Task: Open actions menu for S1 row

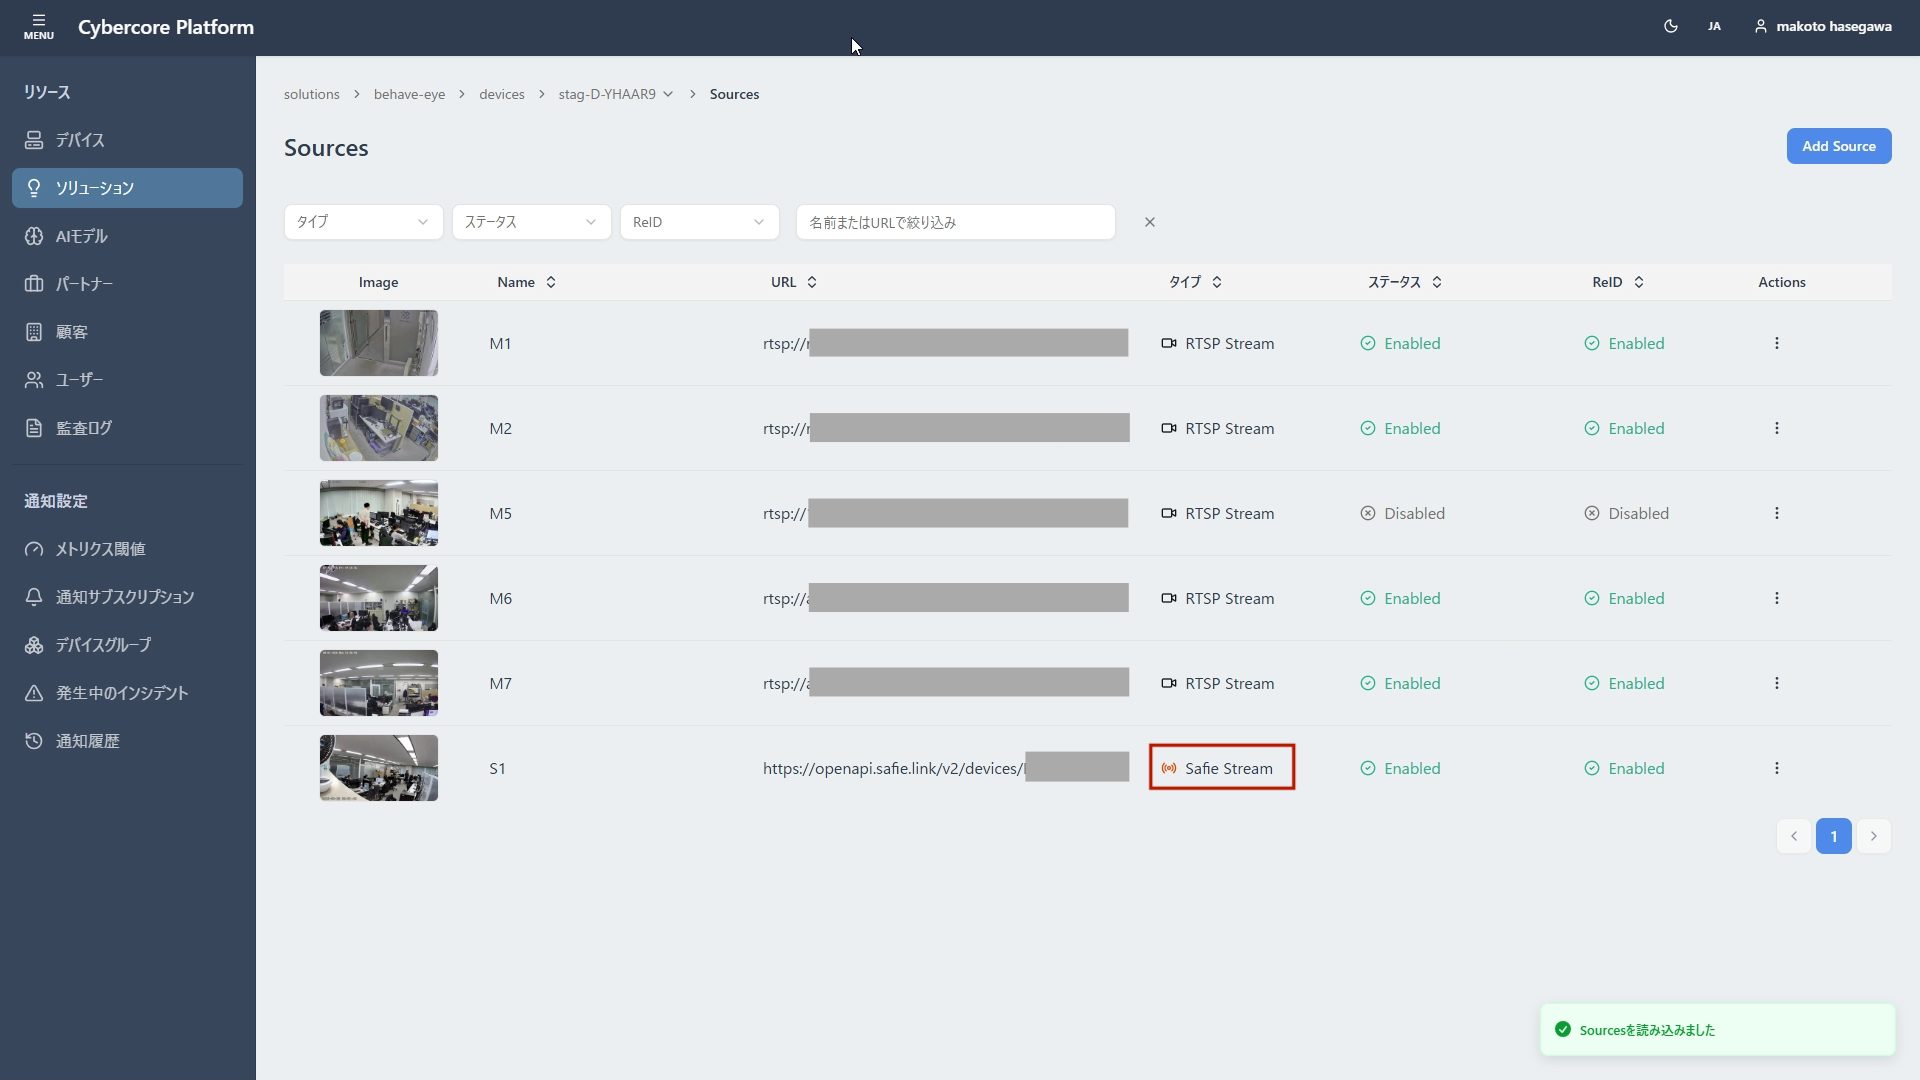Action: pyautogui.click(x=1776, y=768)
